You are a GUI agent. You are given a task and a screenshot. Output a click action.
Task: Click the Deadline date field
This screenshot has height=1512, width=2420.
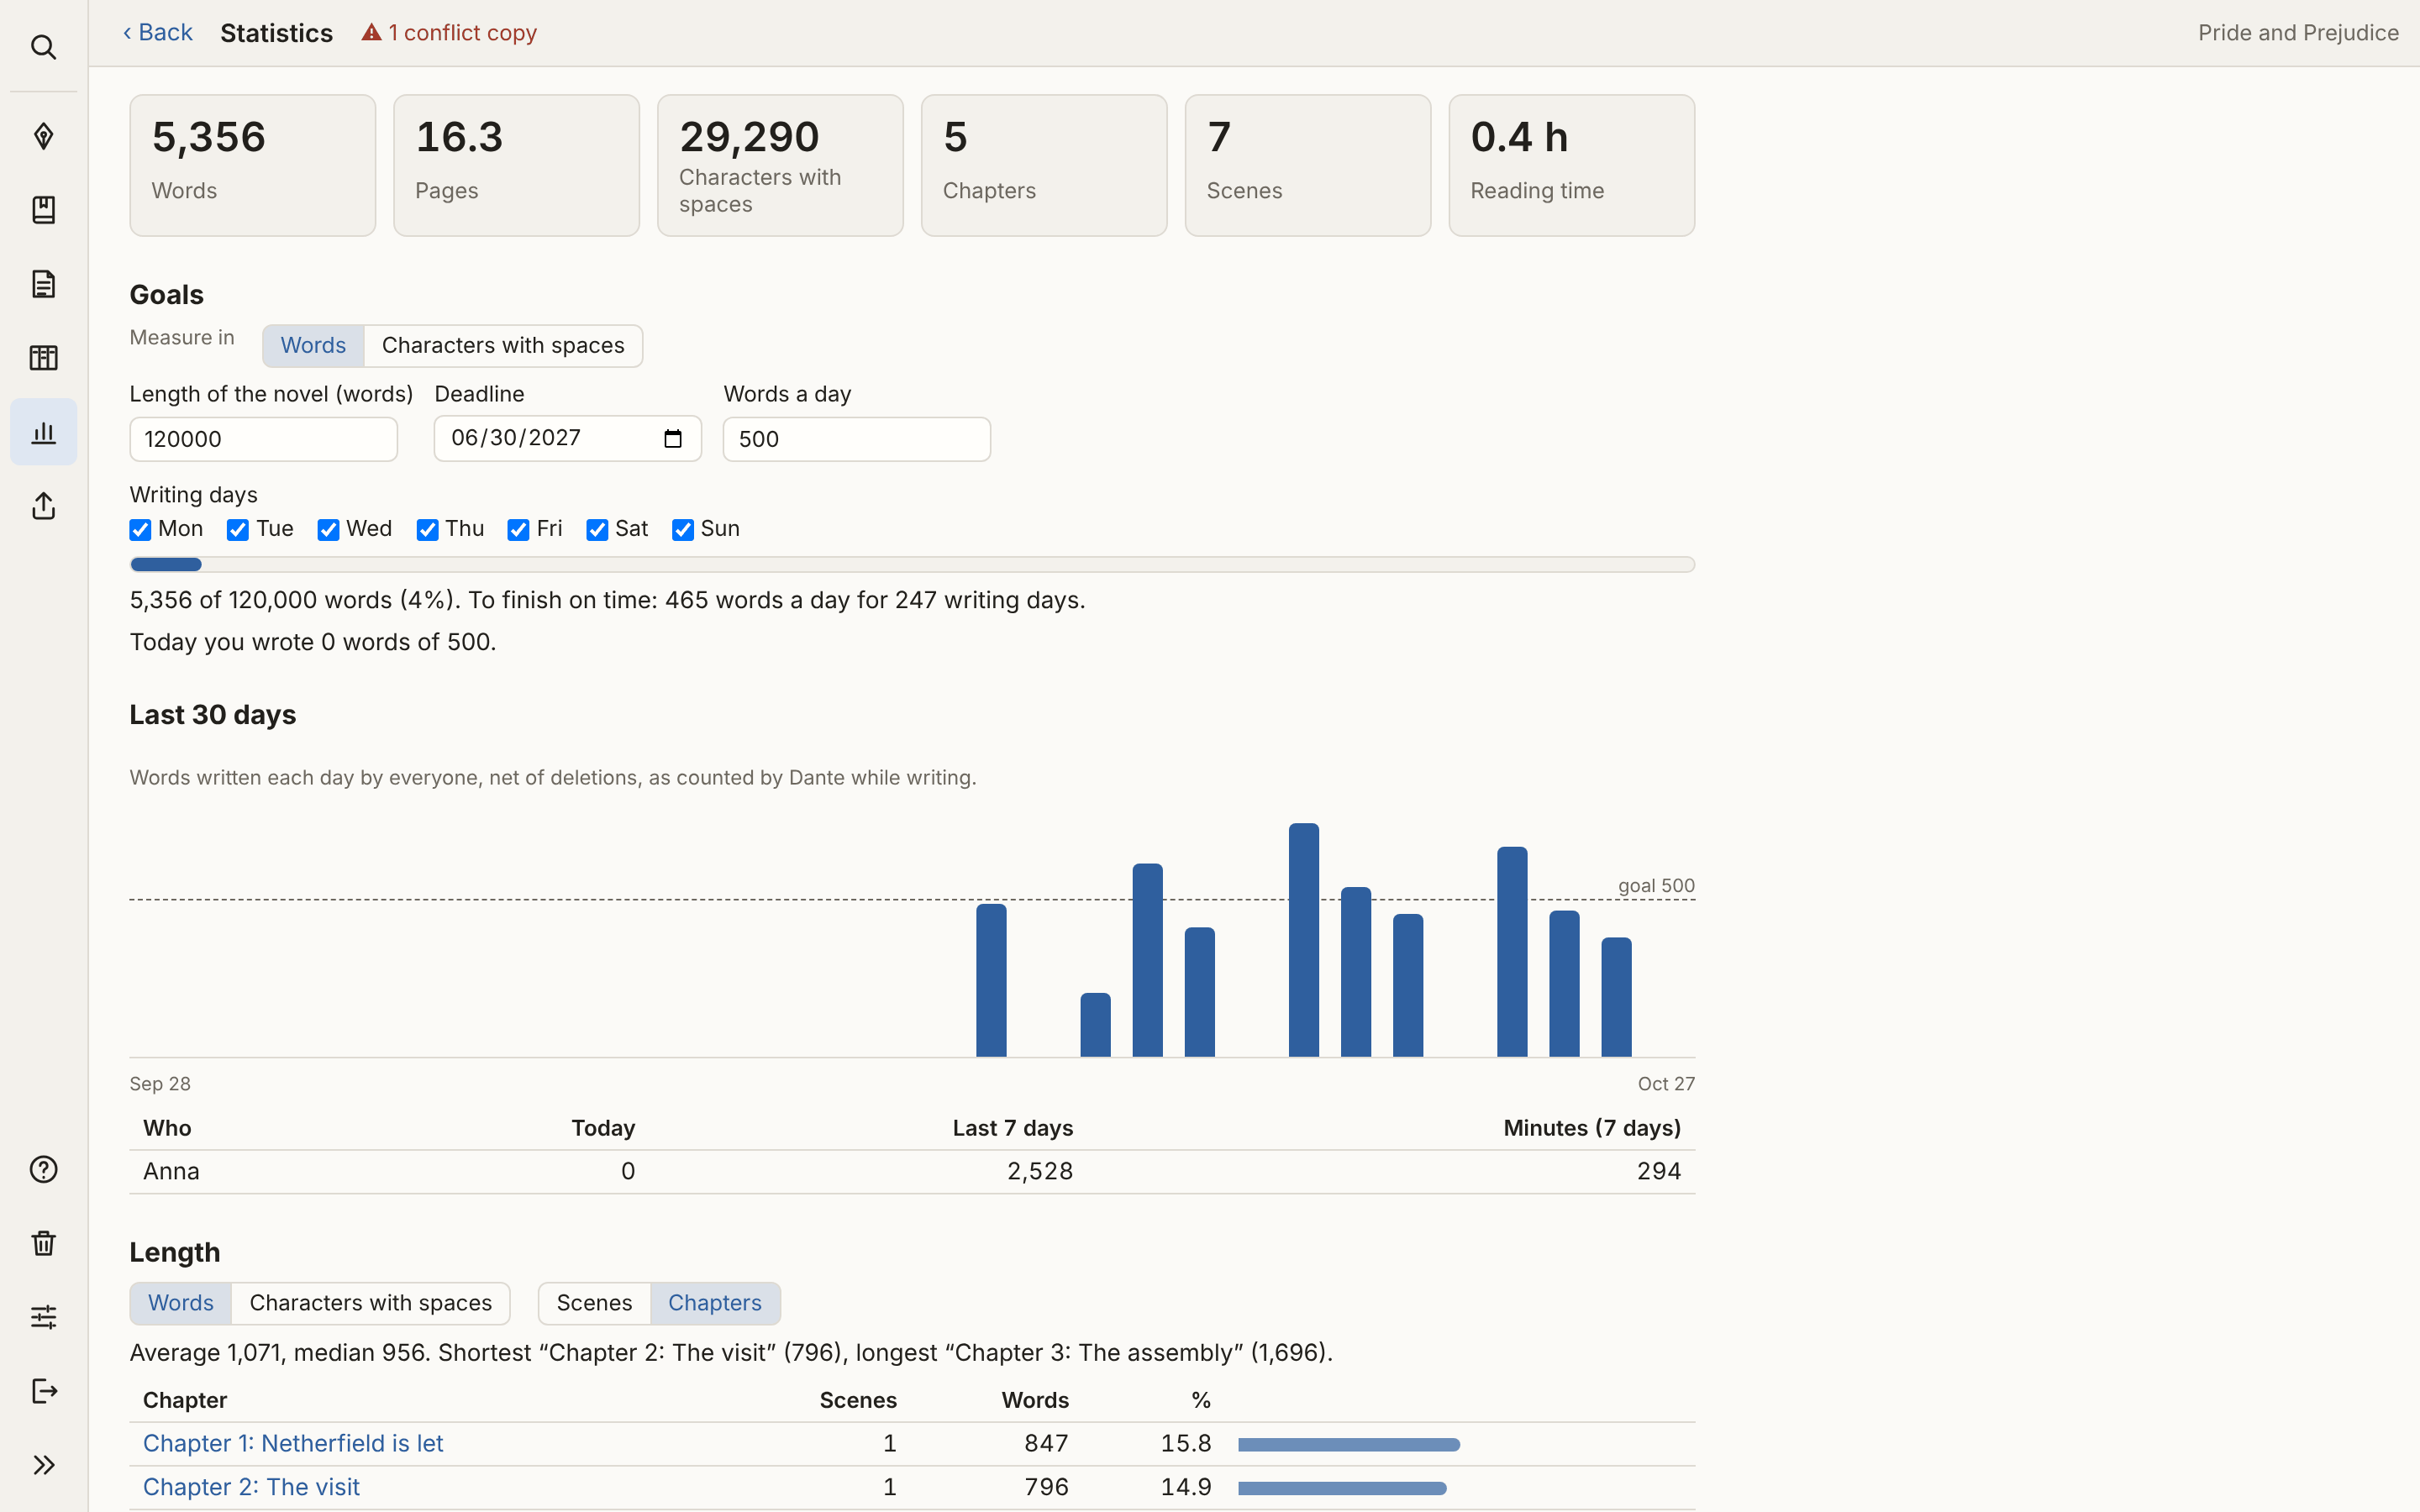tap(568, 439)
